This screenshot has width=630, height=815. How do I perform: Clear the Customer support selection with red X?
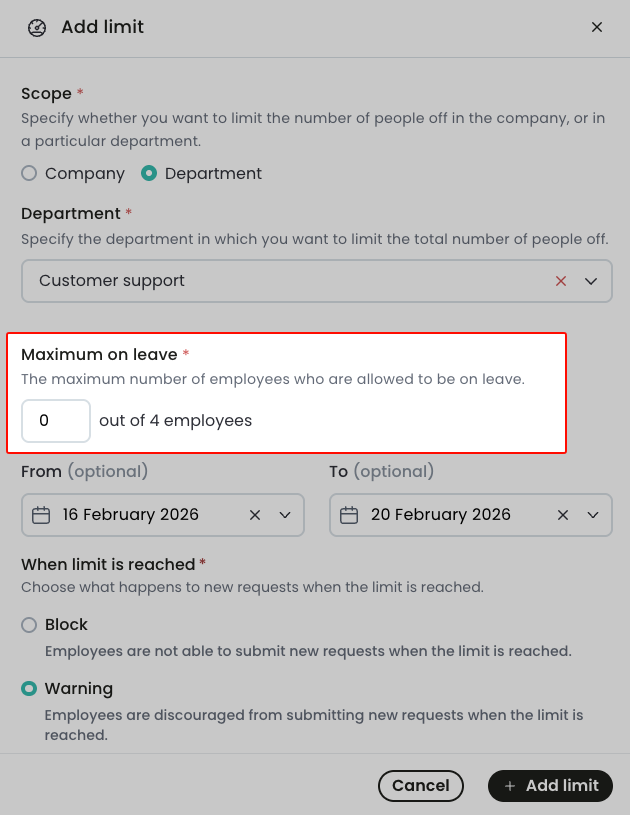(x=560, y=281)
